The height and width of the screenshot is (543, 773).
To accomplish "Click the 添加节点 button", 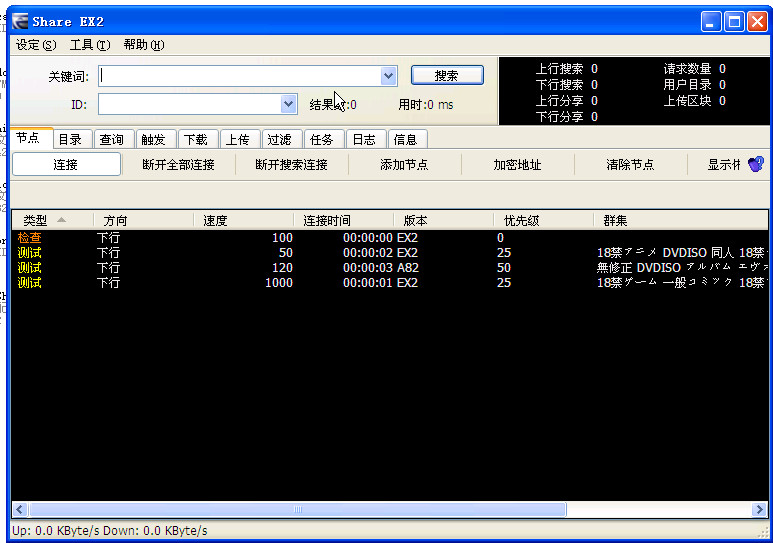I will (404, 164).
